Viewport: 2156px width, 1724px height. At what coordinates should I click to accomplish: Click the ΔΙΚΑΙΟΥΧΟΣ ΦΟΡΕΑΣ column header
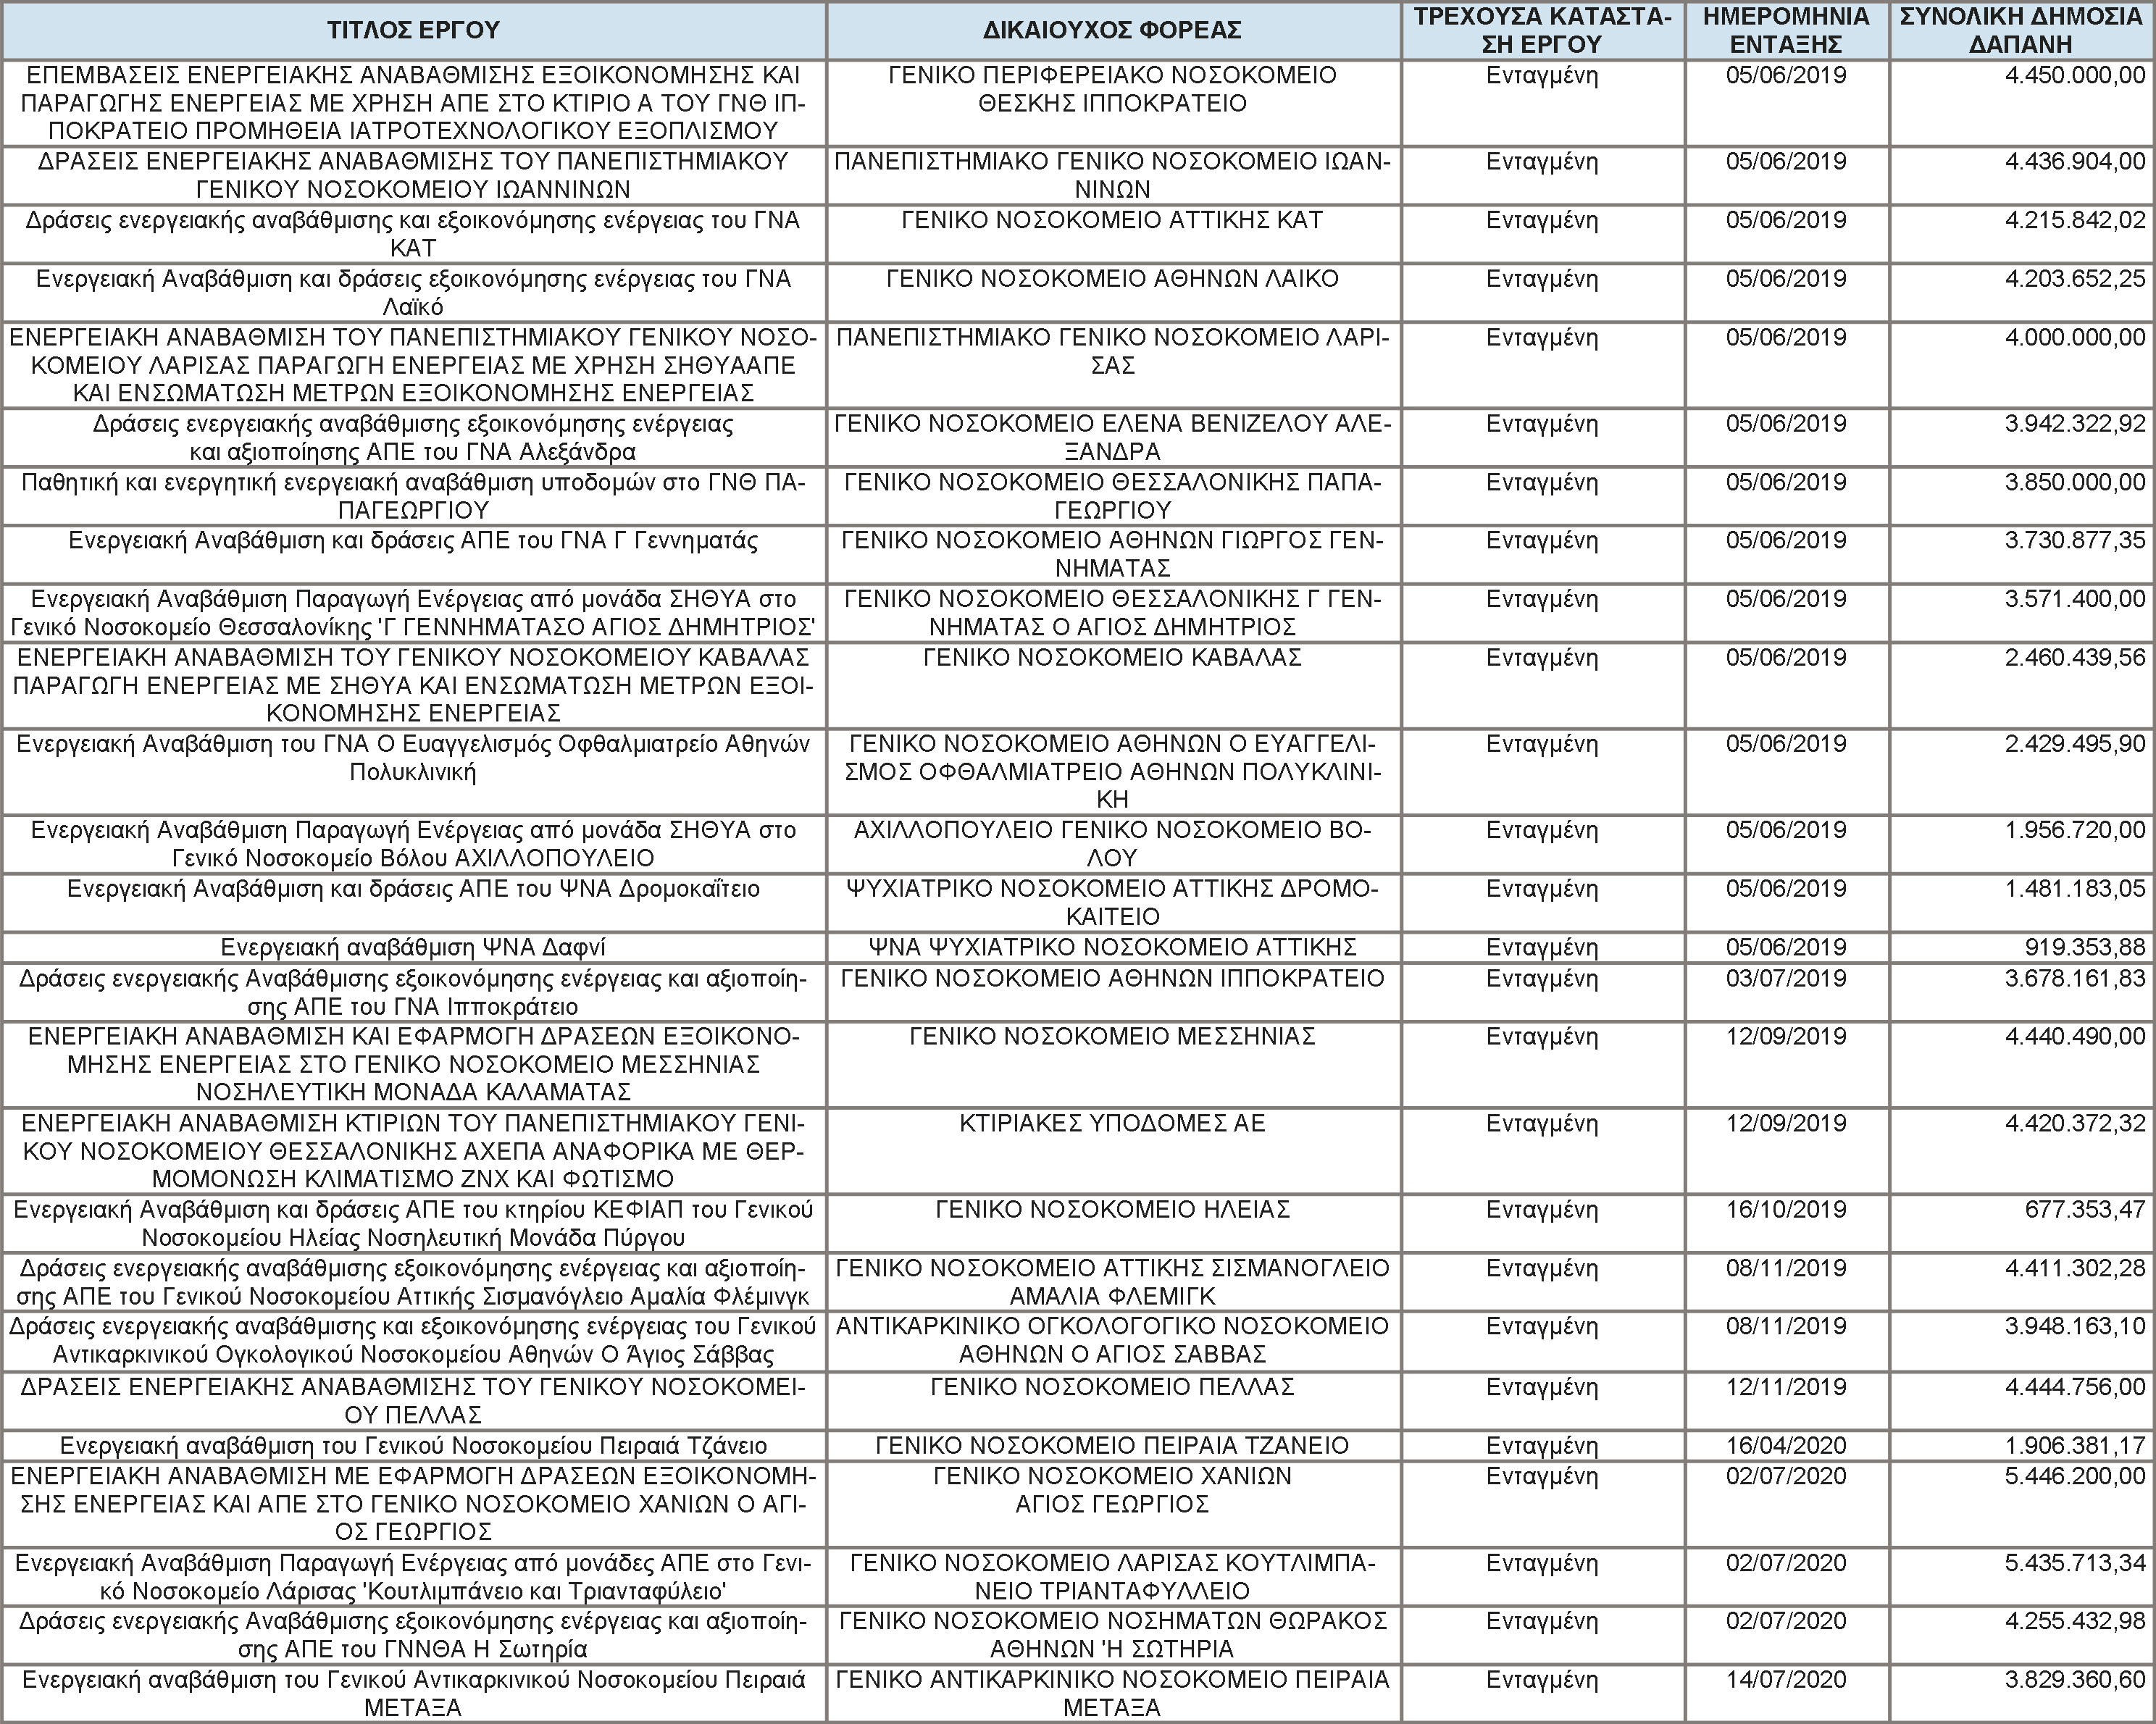[x=1112, y=30]
